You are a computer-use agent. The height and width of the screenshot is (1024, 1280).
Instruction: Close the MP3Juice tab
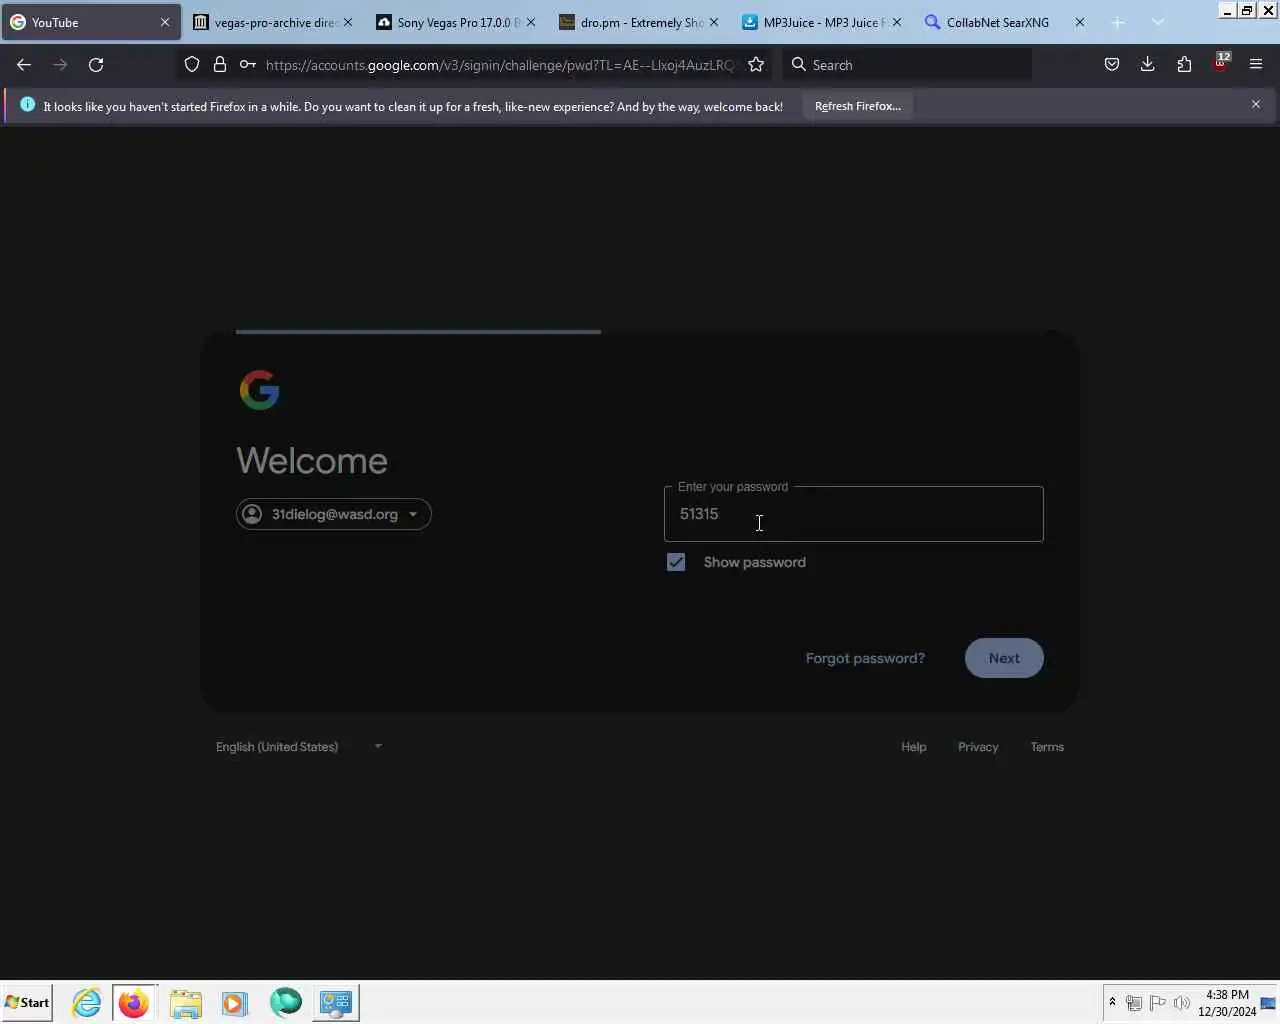pos(897,22)
